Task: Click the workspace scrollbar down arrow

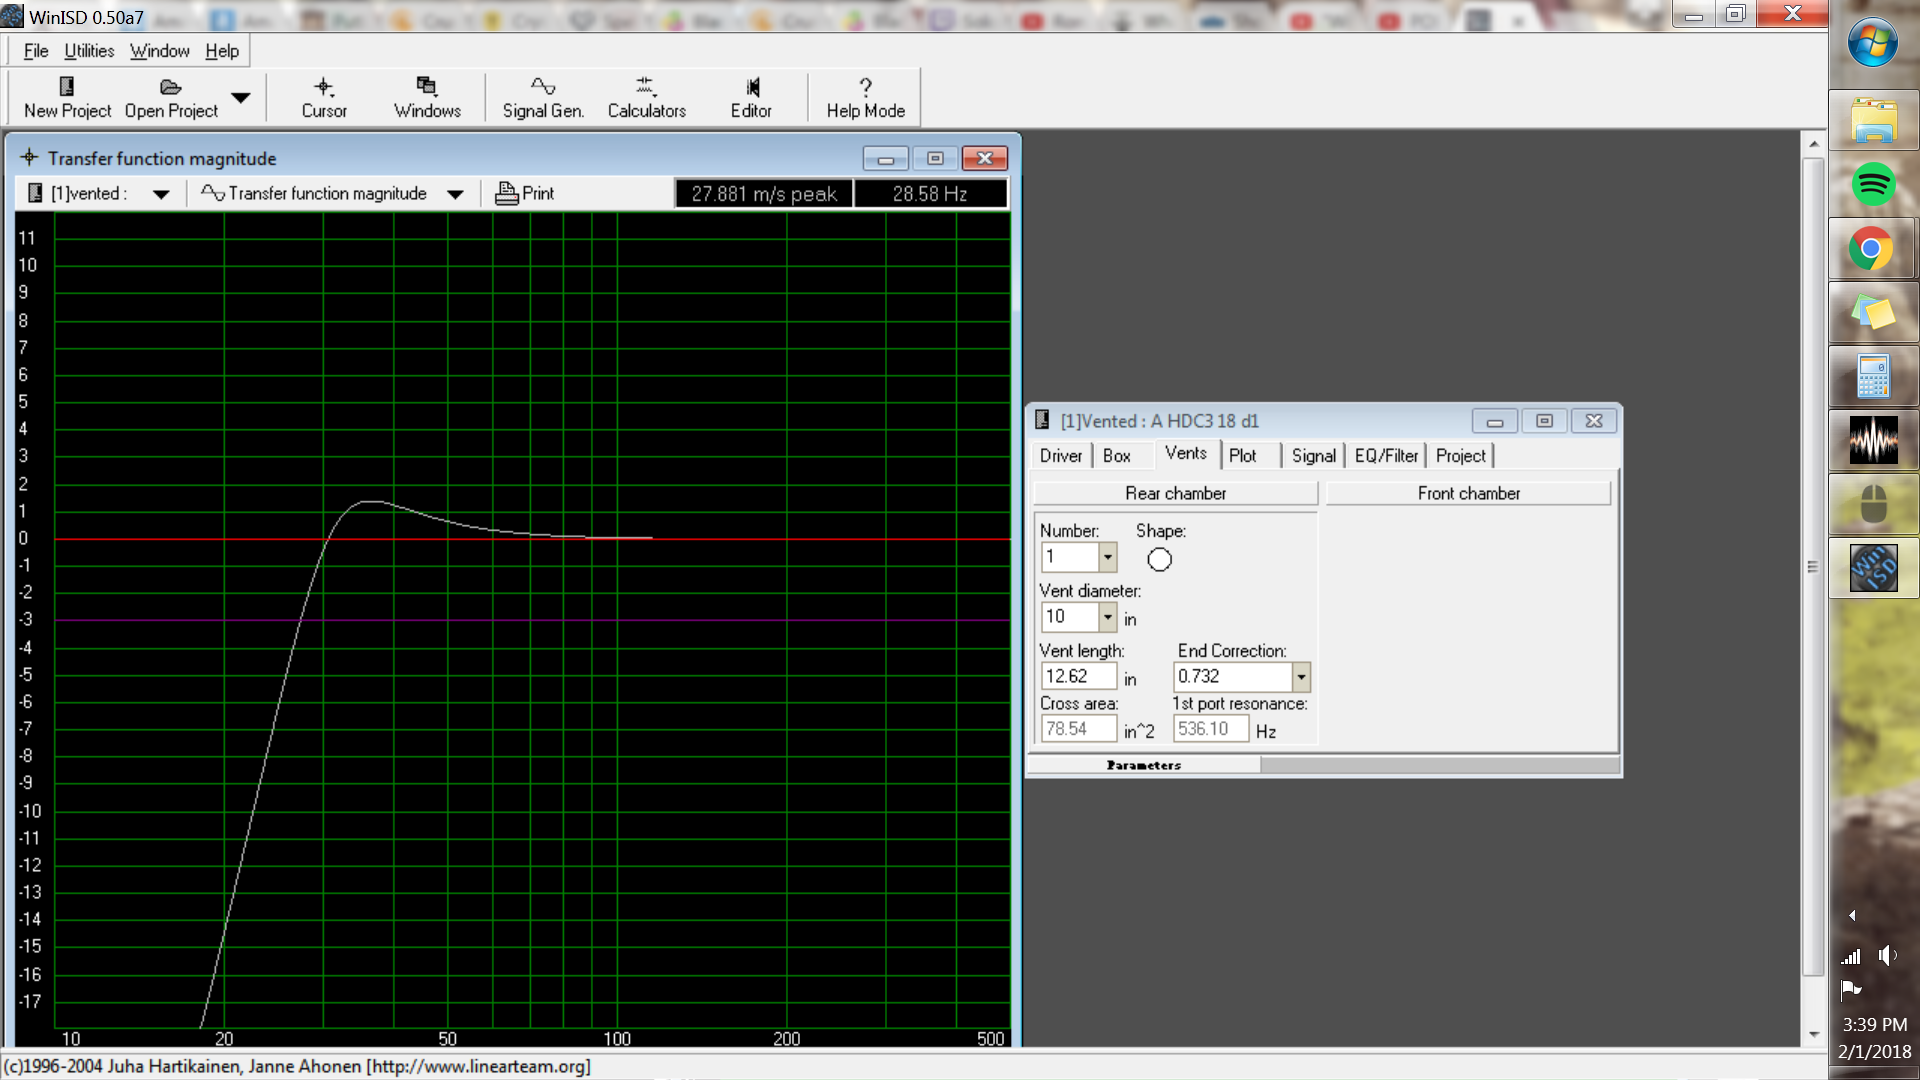Action: click(x=1813, y=1035)
